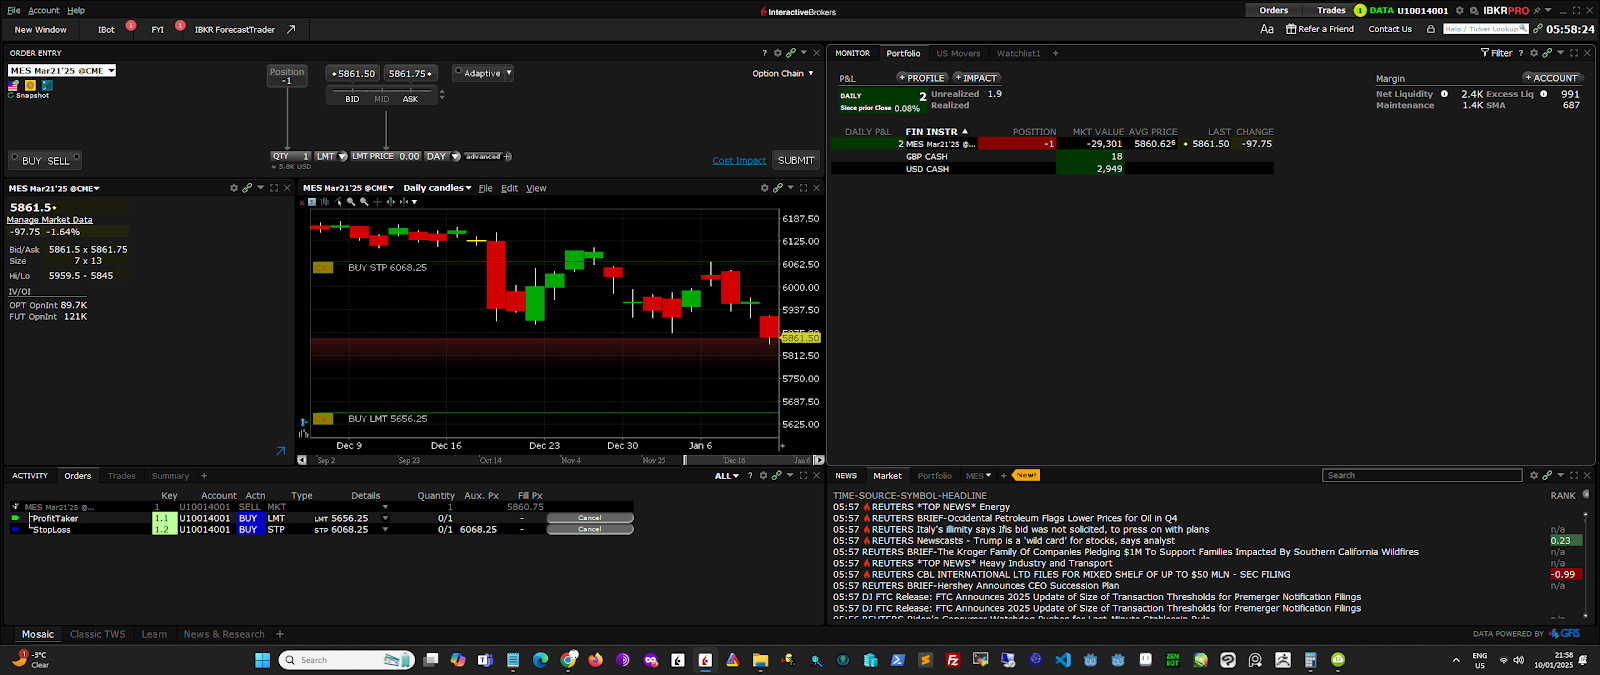Expand ProfitTaker details dropdown arrow
Screen dimensions: 1600x675
pyautogui.click(x=385, y=518)
